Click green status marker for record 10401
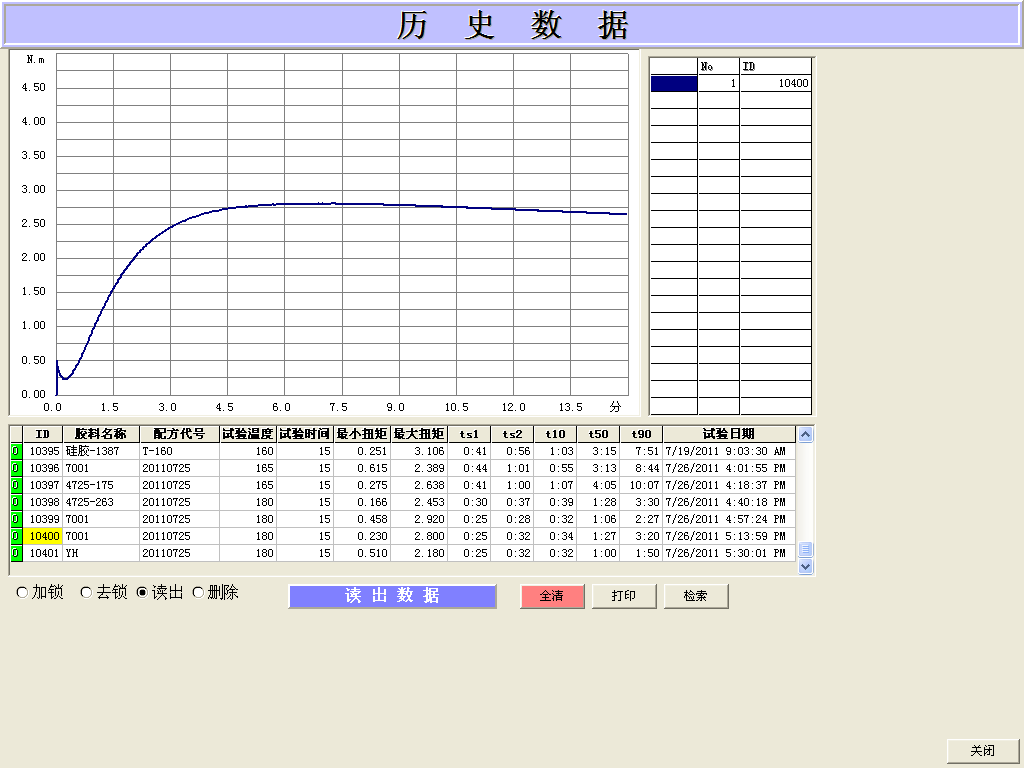1024x768 pixels. (x=16, y=554)
